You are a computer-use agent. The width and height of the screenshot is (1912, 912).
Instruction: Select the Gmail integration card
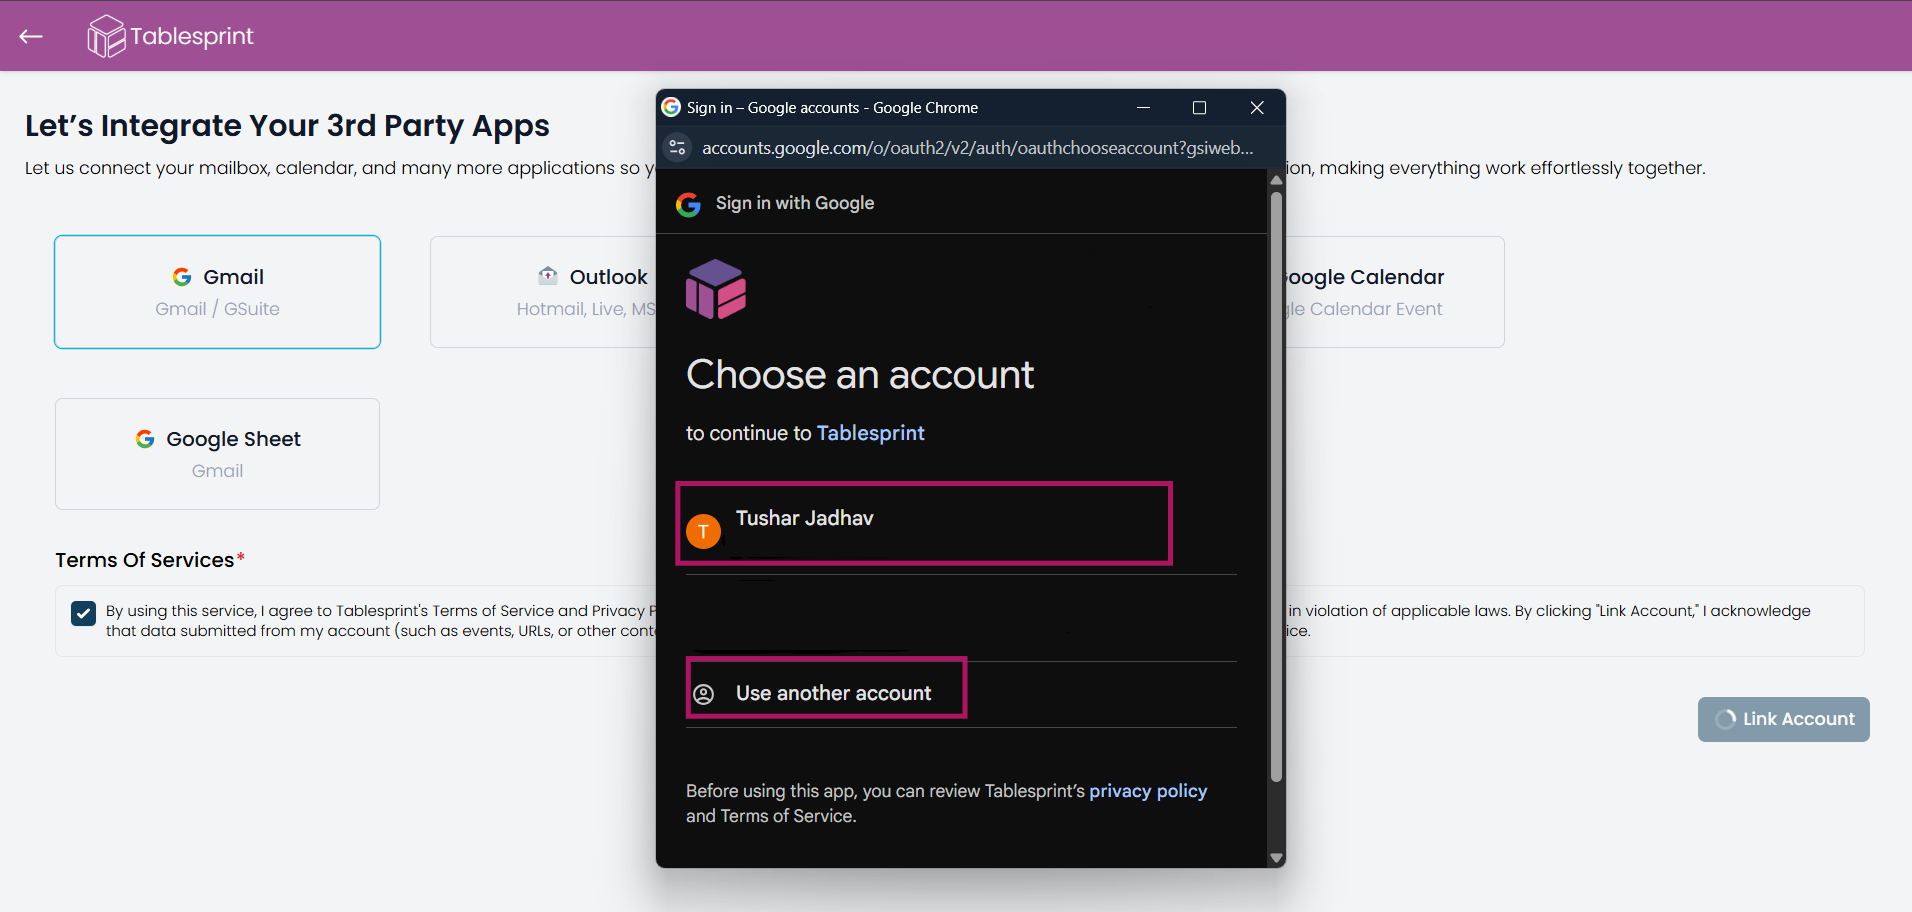pos(217,292)
